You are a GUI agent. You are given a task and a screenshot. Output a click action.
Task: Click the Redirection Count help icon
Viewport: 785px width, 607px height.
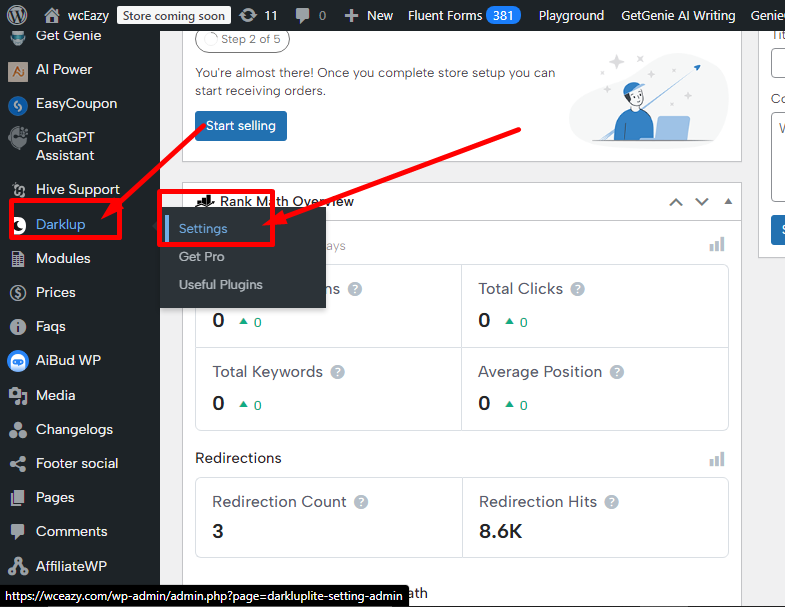(x=361, y=502)
